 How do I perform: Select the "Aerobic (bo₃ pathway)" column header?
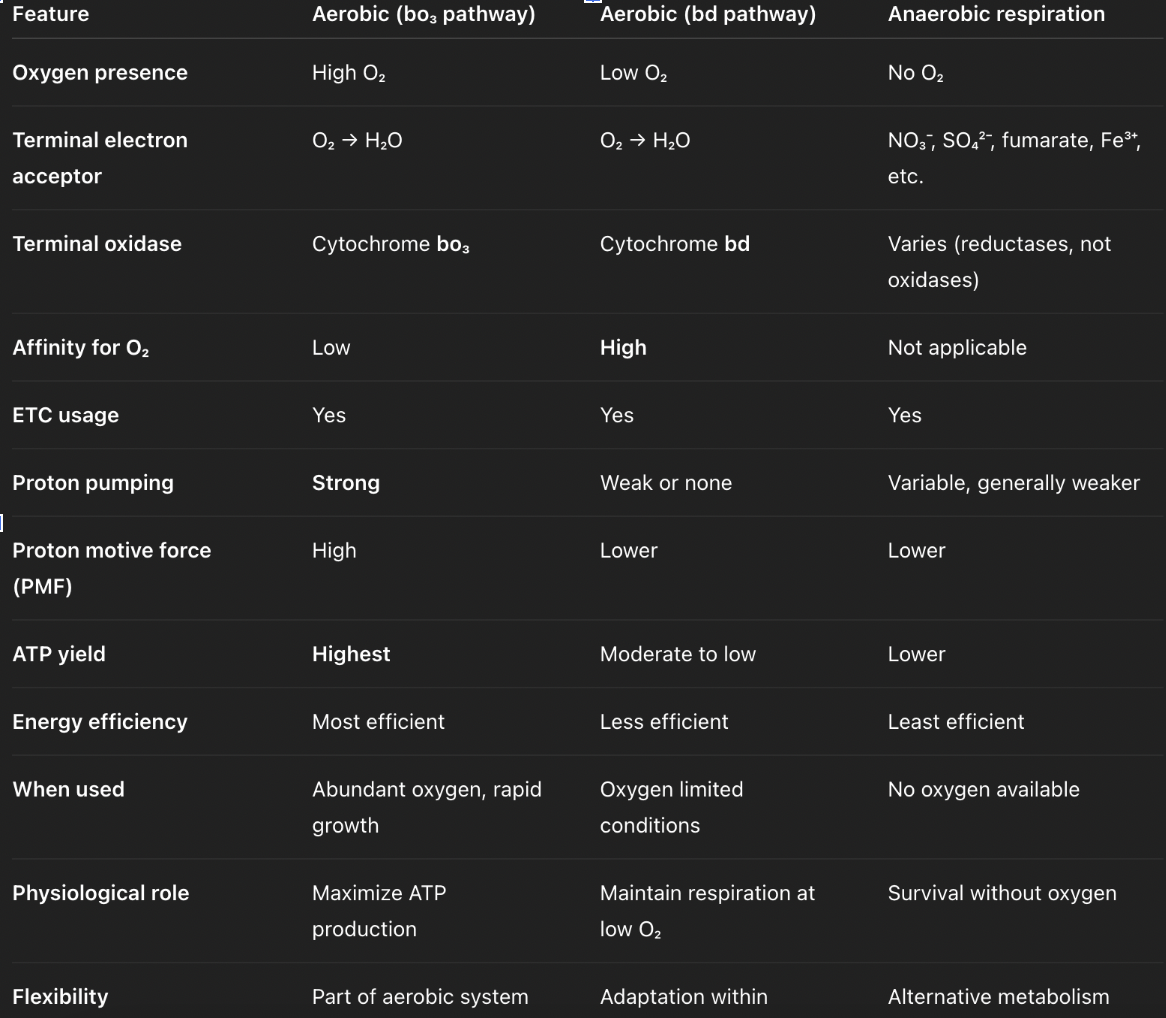pyautogui.click(x=423, y=14)
